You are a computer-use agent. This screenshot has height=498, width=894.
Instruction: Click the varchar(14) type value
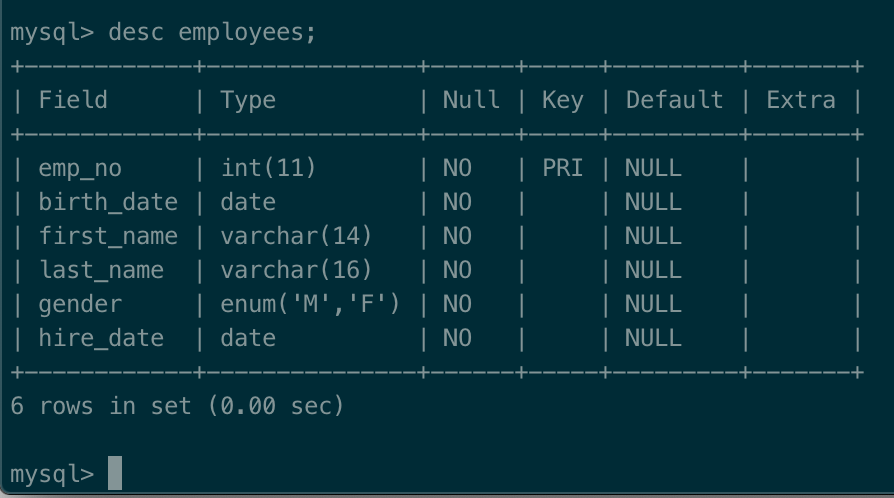coord(296,236)
